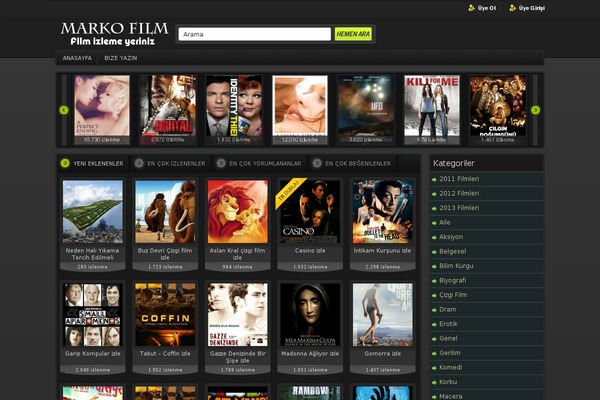This screenshot has height=400, width=600.
Task: Advance the movie carousel with right arrow
Action: coord(535,110)
